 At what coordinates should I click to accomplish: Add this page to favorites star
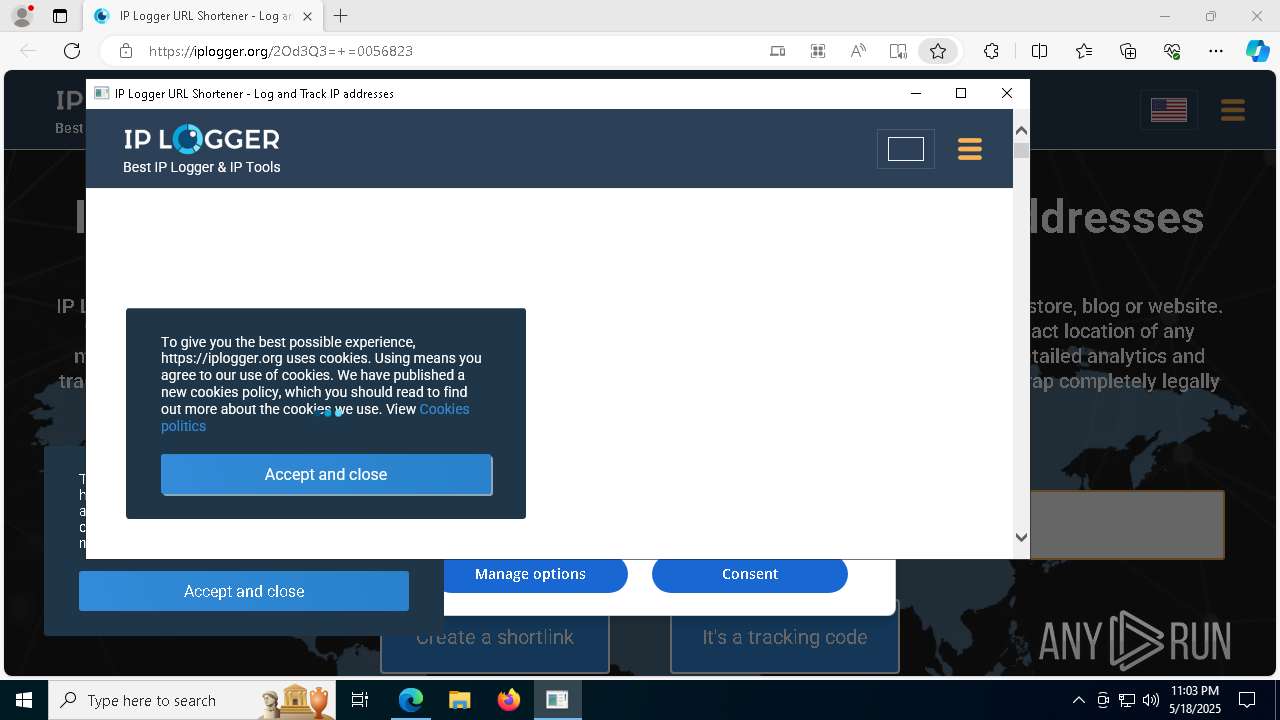[x=938, y=51]
